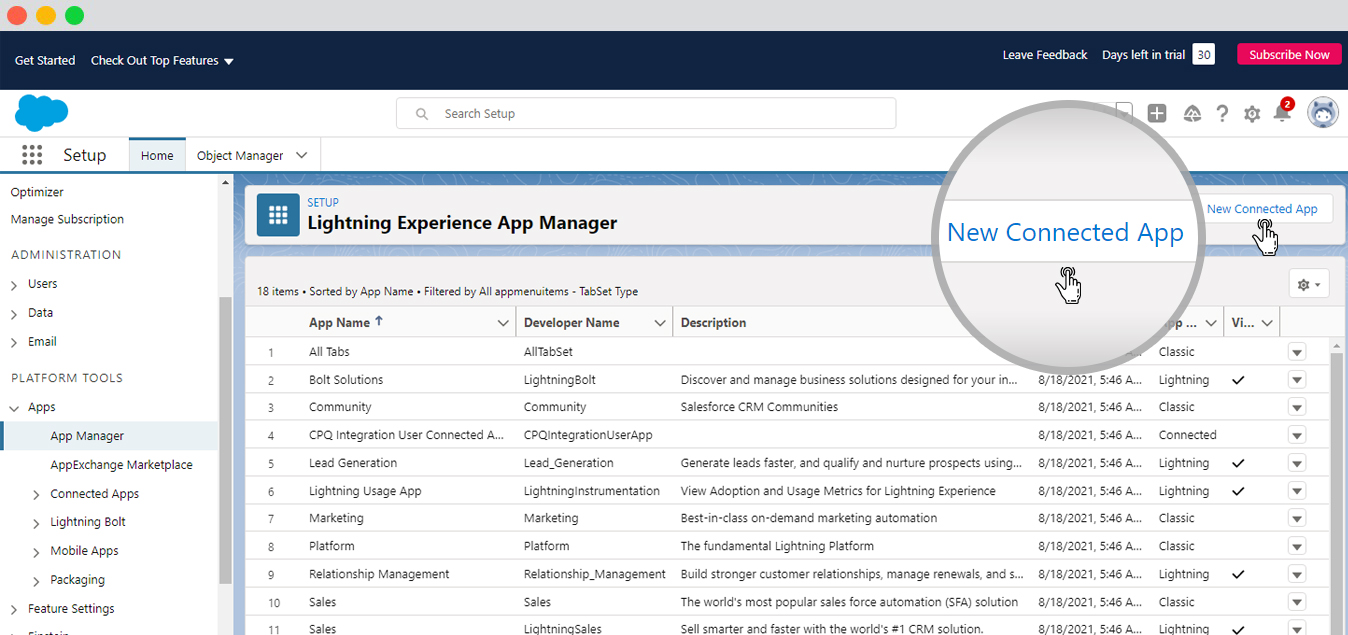The width and height of the screenshot is (1348, 635).
Task: Open row actions for Community
Action: [x=1297, y=407]
